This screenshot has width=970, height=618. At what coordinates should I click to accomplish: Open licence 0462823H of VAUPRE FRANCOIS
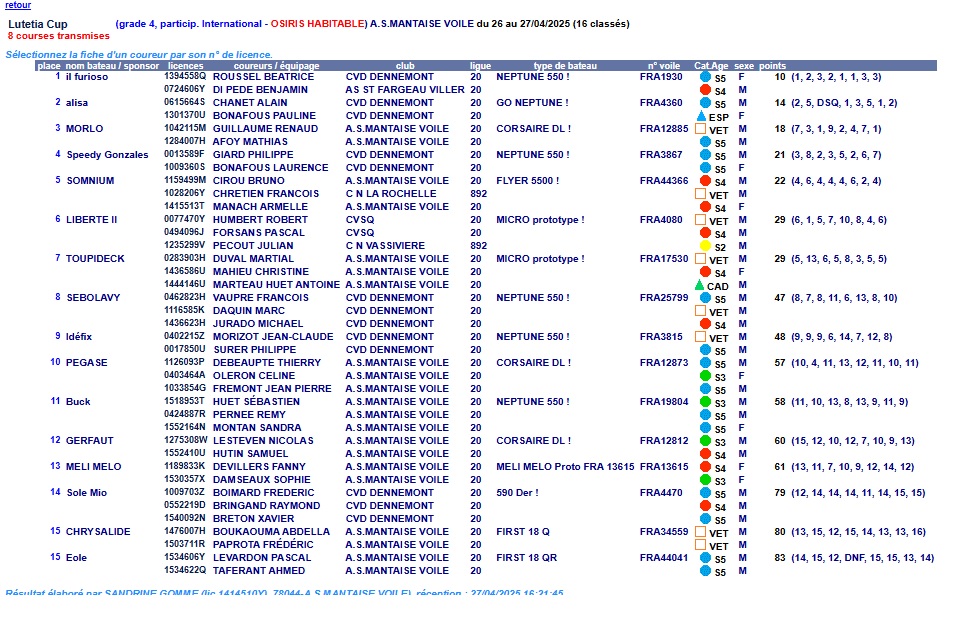(x=185, y=298)
